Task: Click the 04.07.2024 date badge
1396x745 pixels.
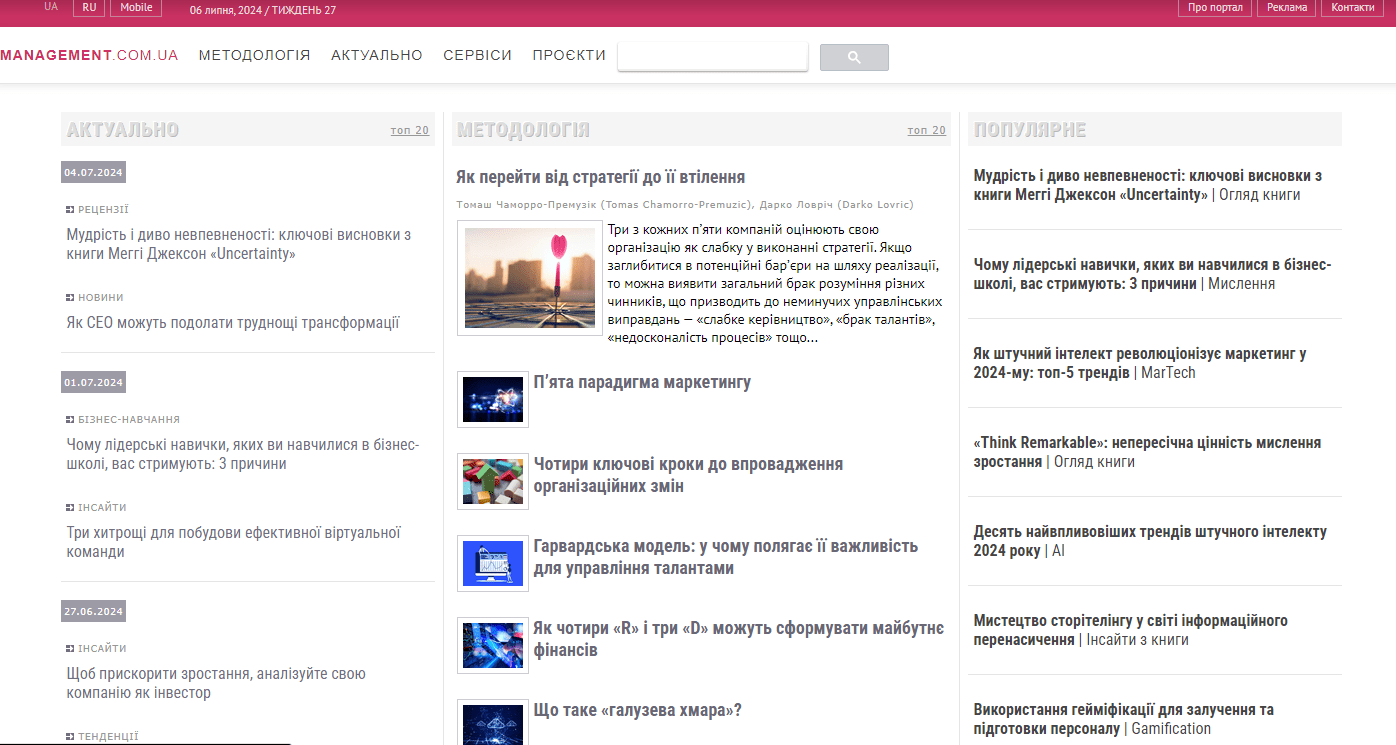Action: pyautogui.click(x=93, y=172)
